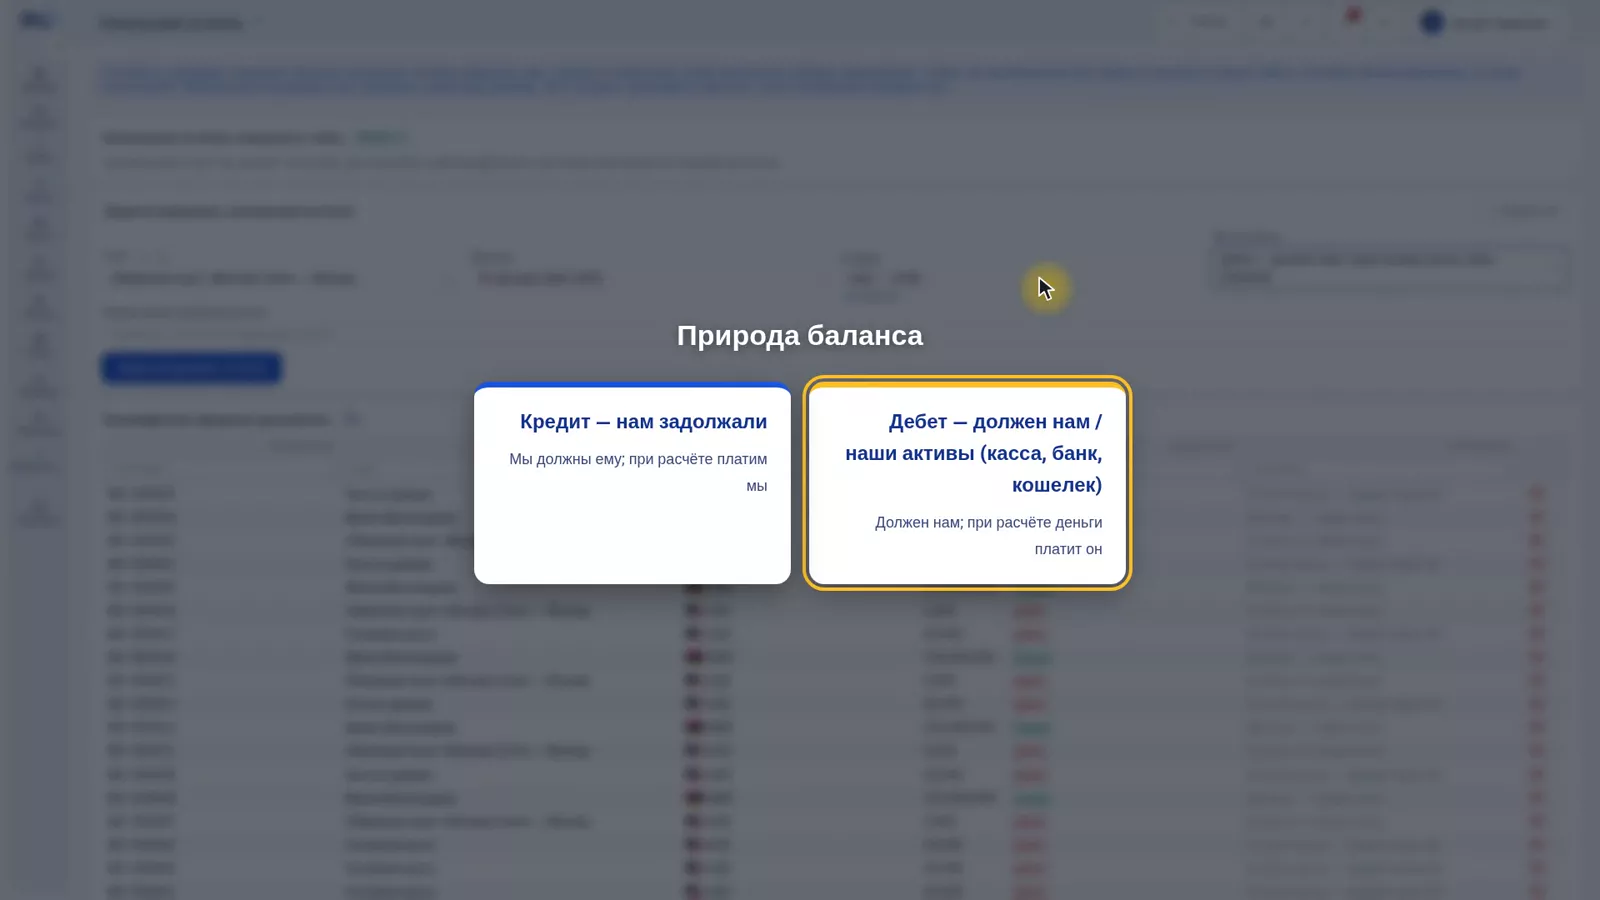
Task: Choose the "Кредит — нам задолжали" card
Action: 632,484
